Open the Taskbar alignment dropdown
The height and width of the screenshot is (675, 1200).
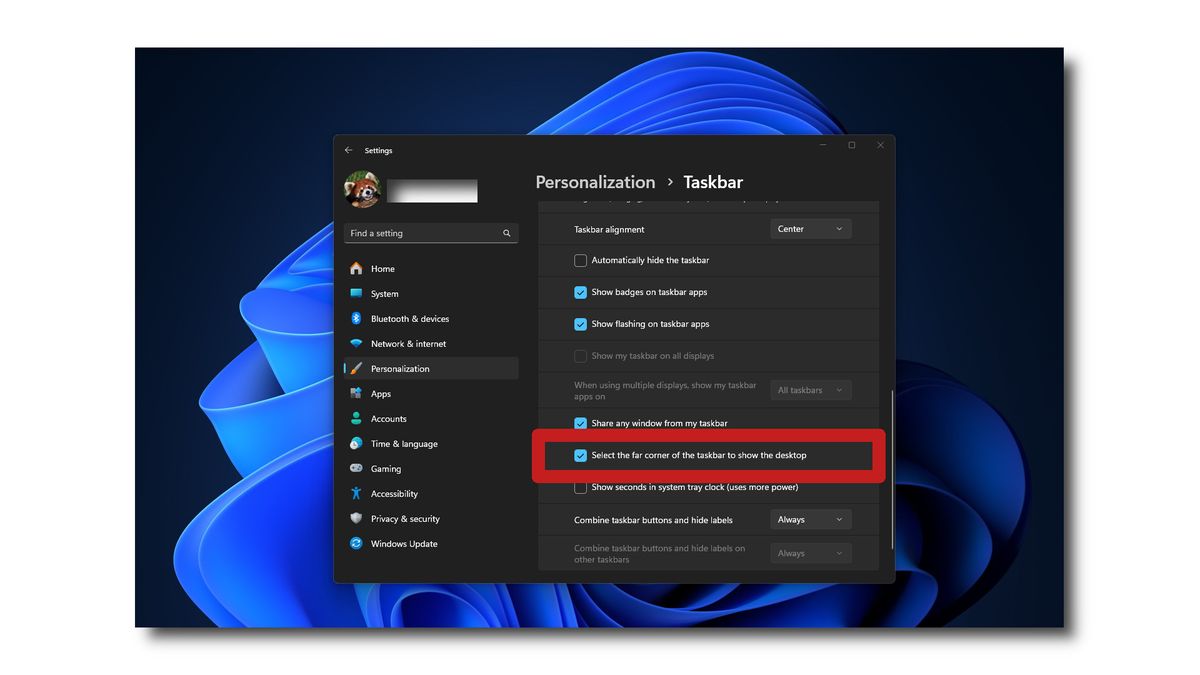pyautogui.click(x=810, y=228)
